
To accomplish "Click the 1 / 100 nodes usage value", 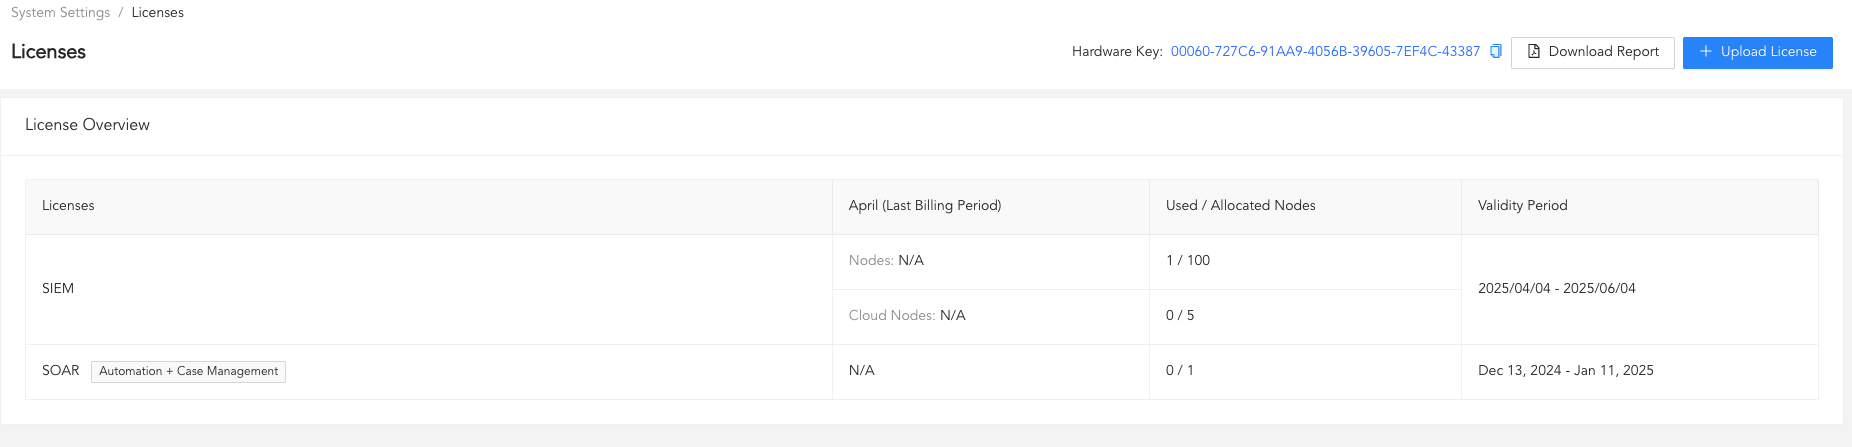I will click(1188, 261).
